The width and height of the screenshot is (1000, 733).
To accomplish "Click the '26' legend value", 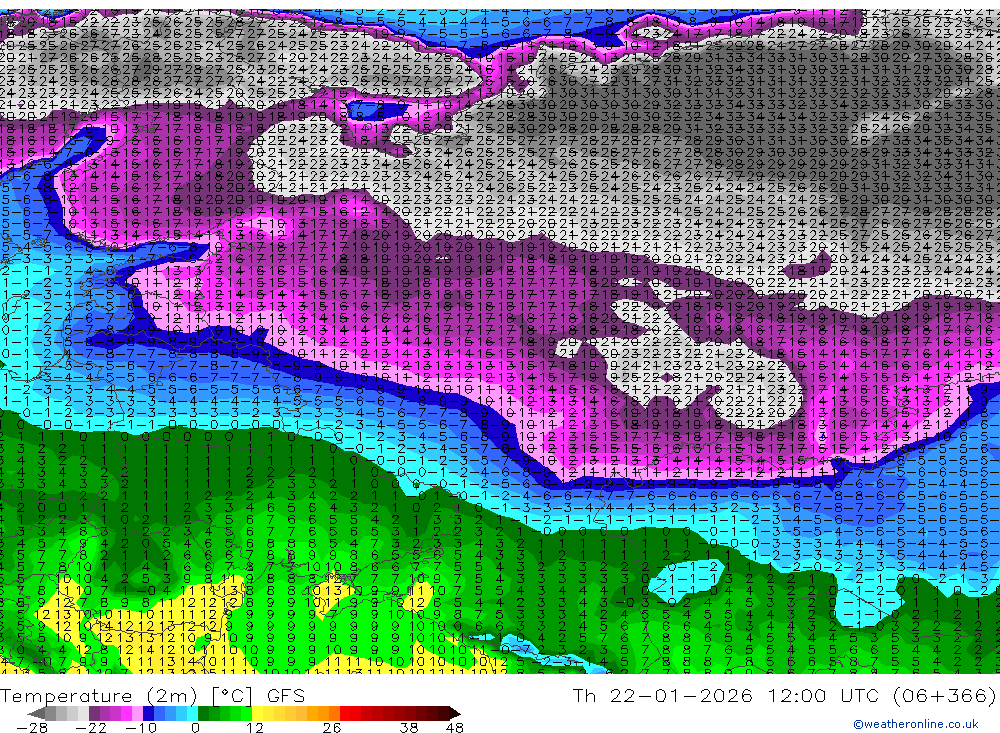I will (x=332, y=727).
